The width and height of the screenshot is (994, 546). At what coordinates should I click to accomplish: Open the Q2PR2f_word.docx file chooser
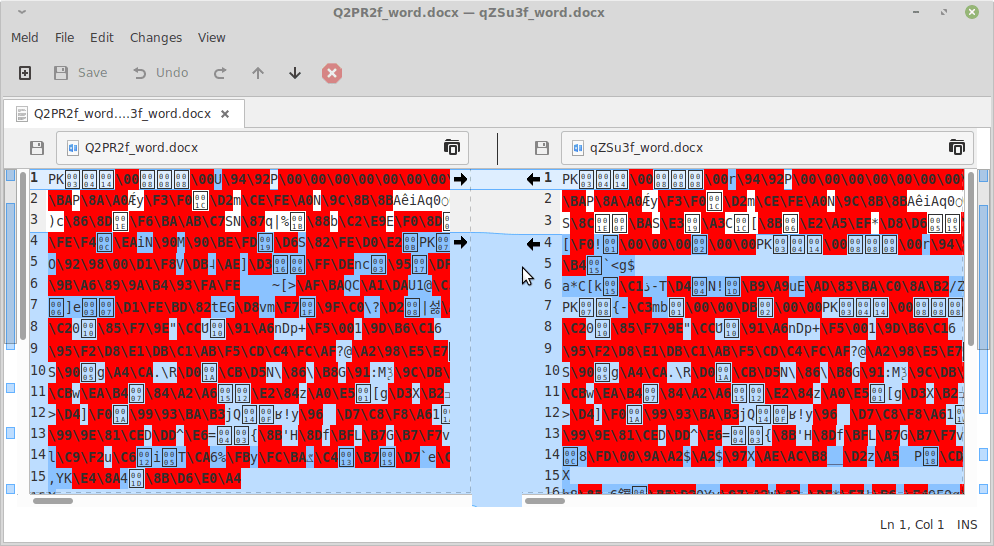[x=262, y=148]
